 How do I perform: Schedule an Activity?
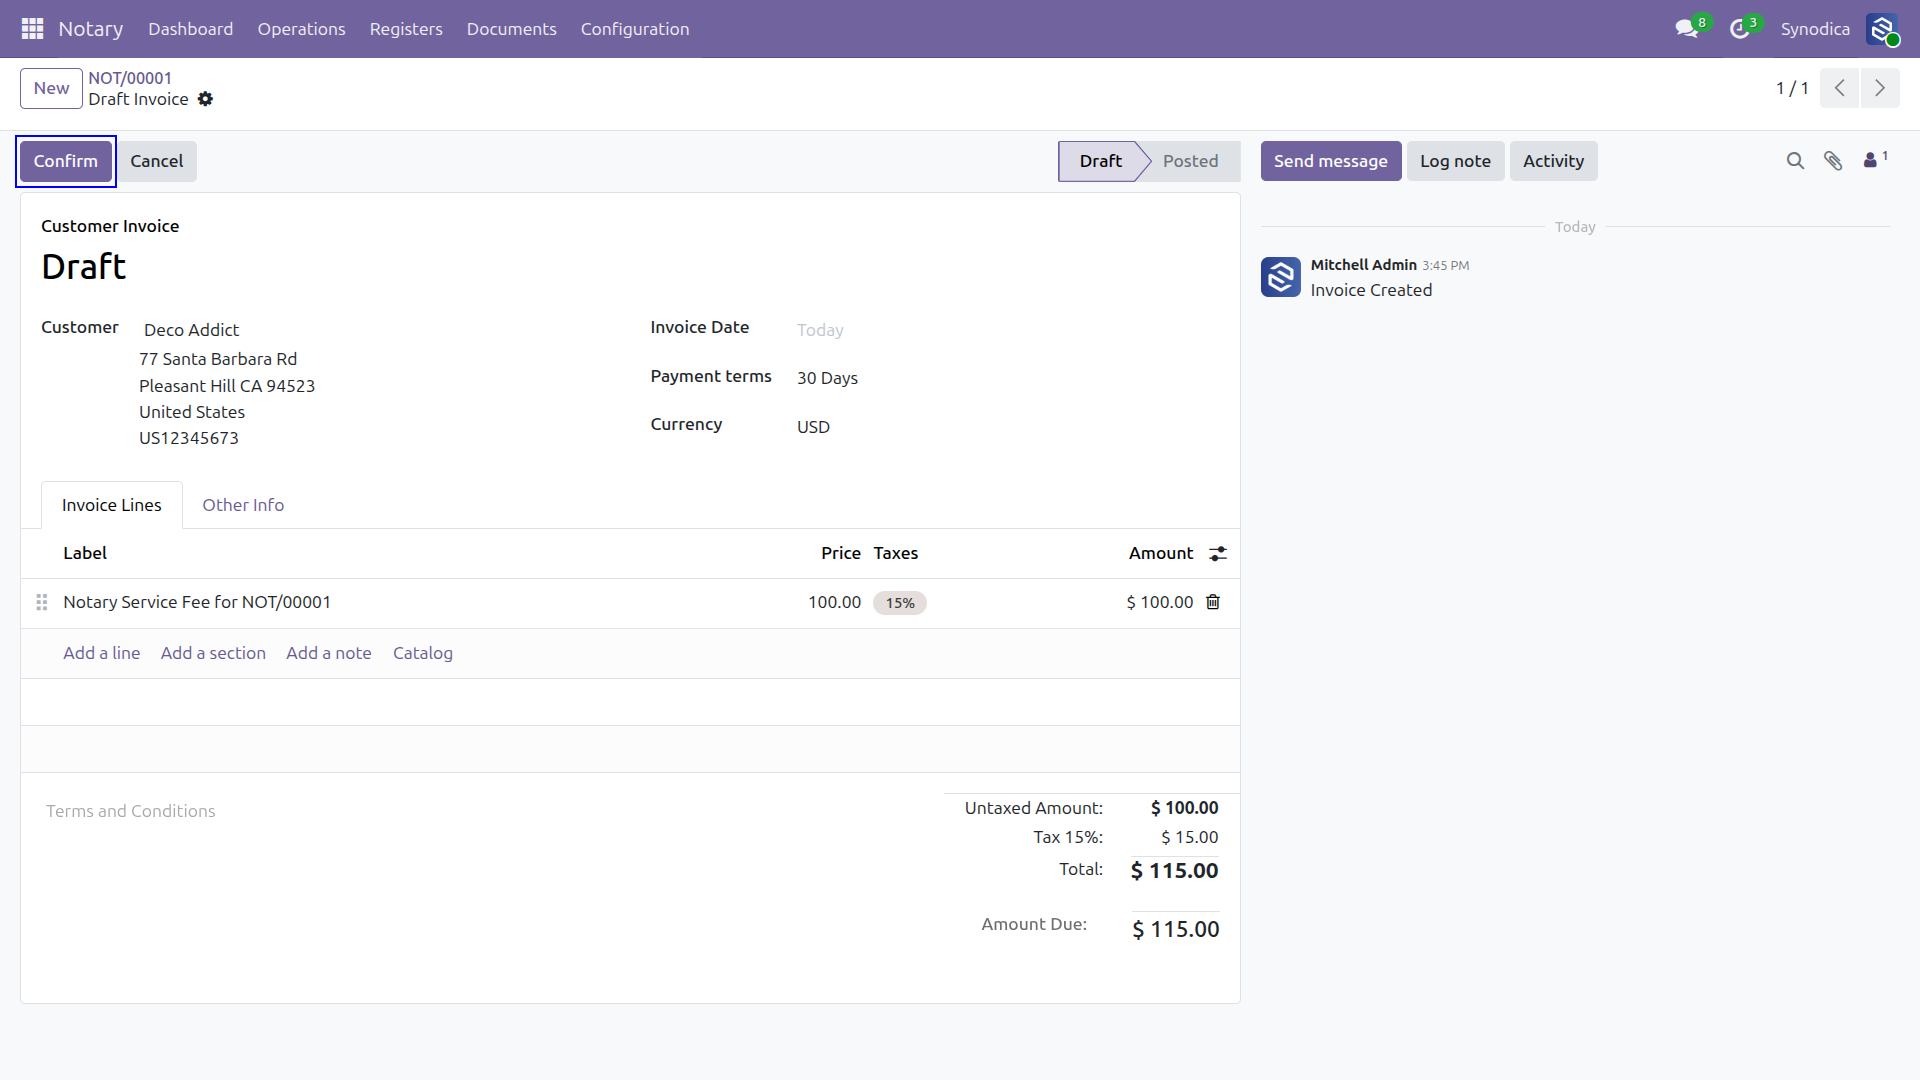[x=1553, y=161]
